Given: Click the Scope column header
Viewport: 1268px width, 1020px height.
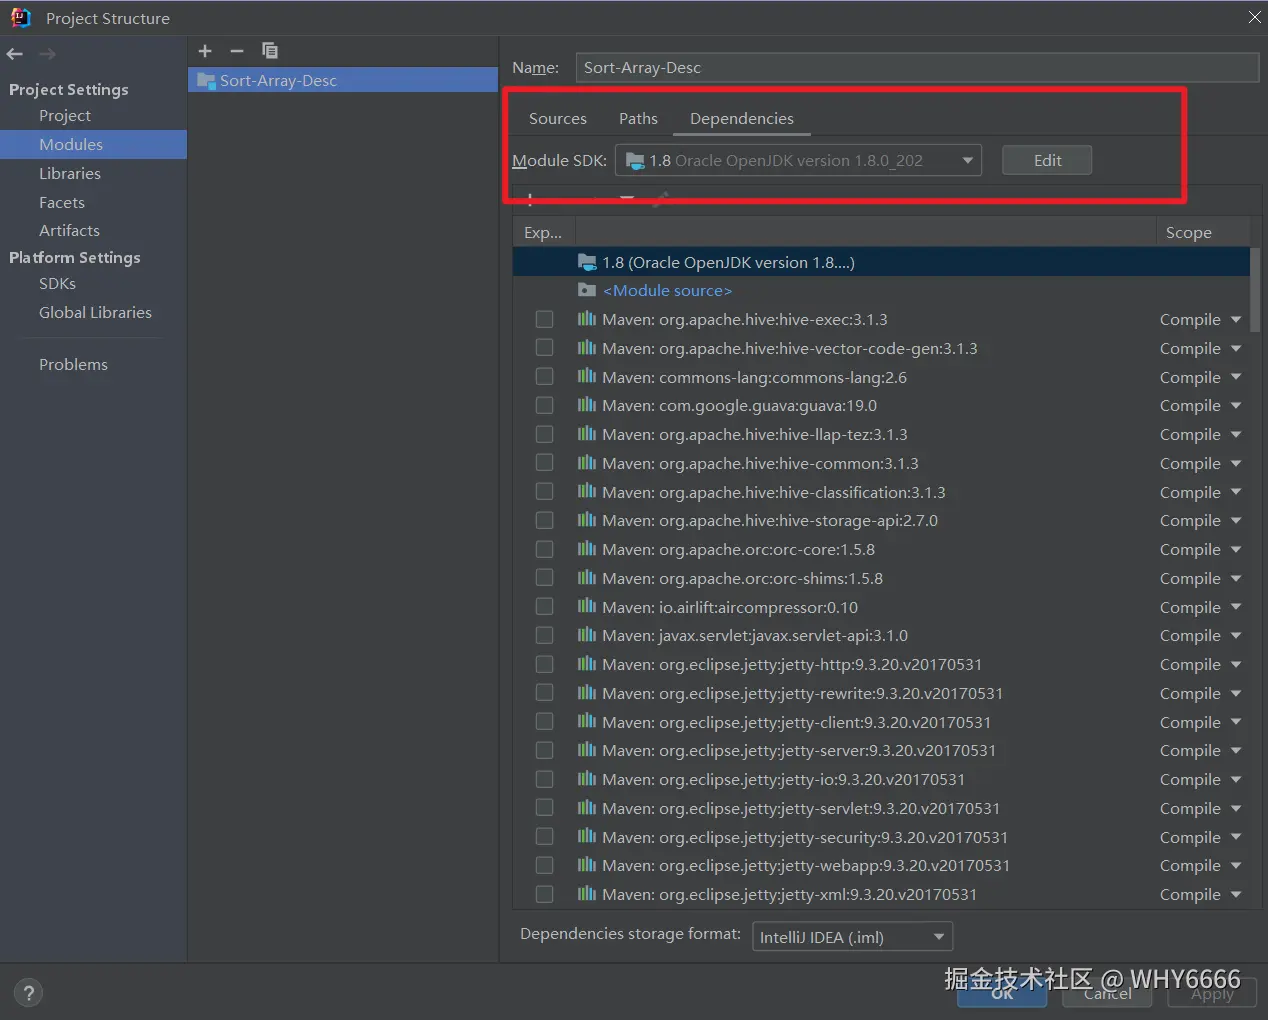Looking at the screenshot, I should (1189, 232).
